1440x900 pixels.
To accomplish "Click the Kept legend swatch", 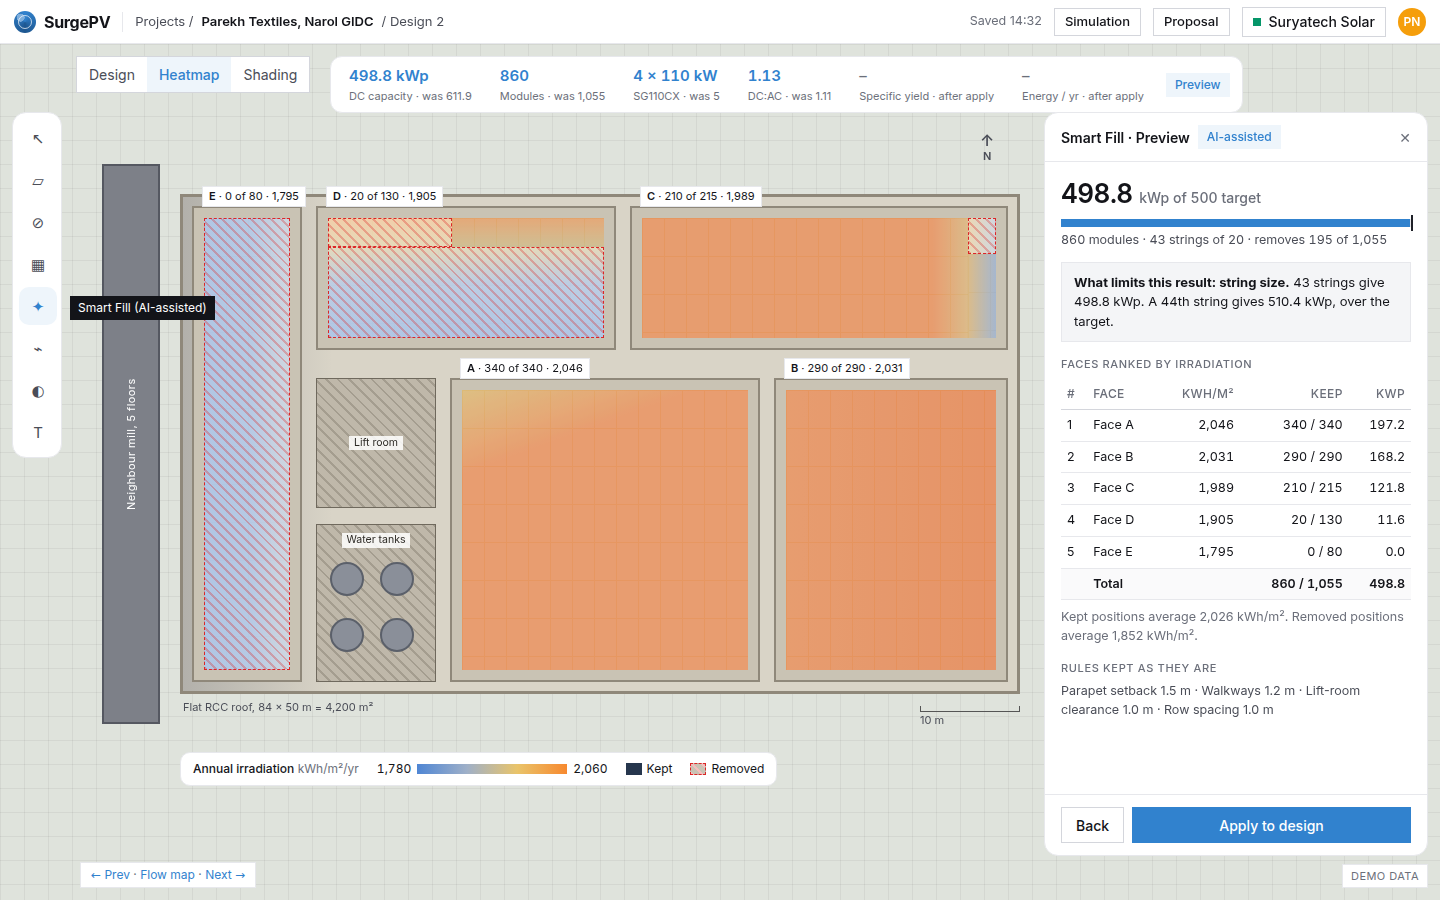I will coord(634,769).
